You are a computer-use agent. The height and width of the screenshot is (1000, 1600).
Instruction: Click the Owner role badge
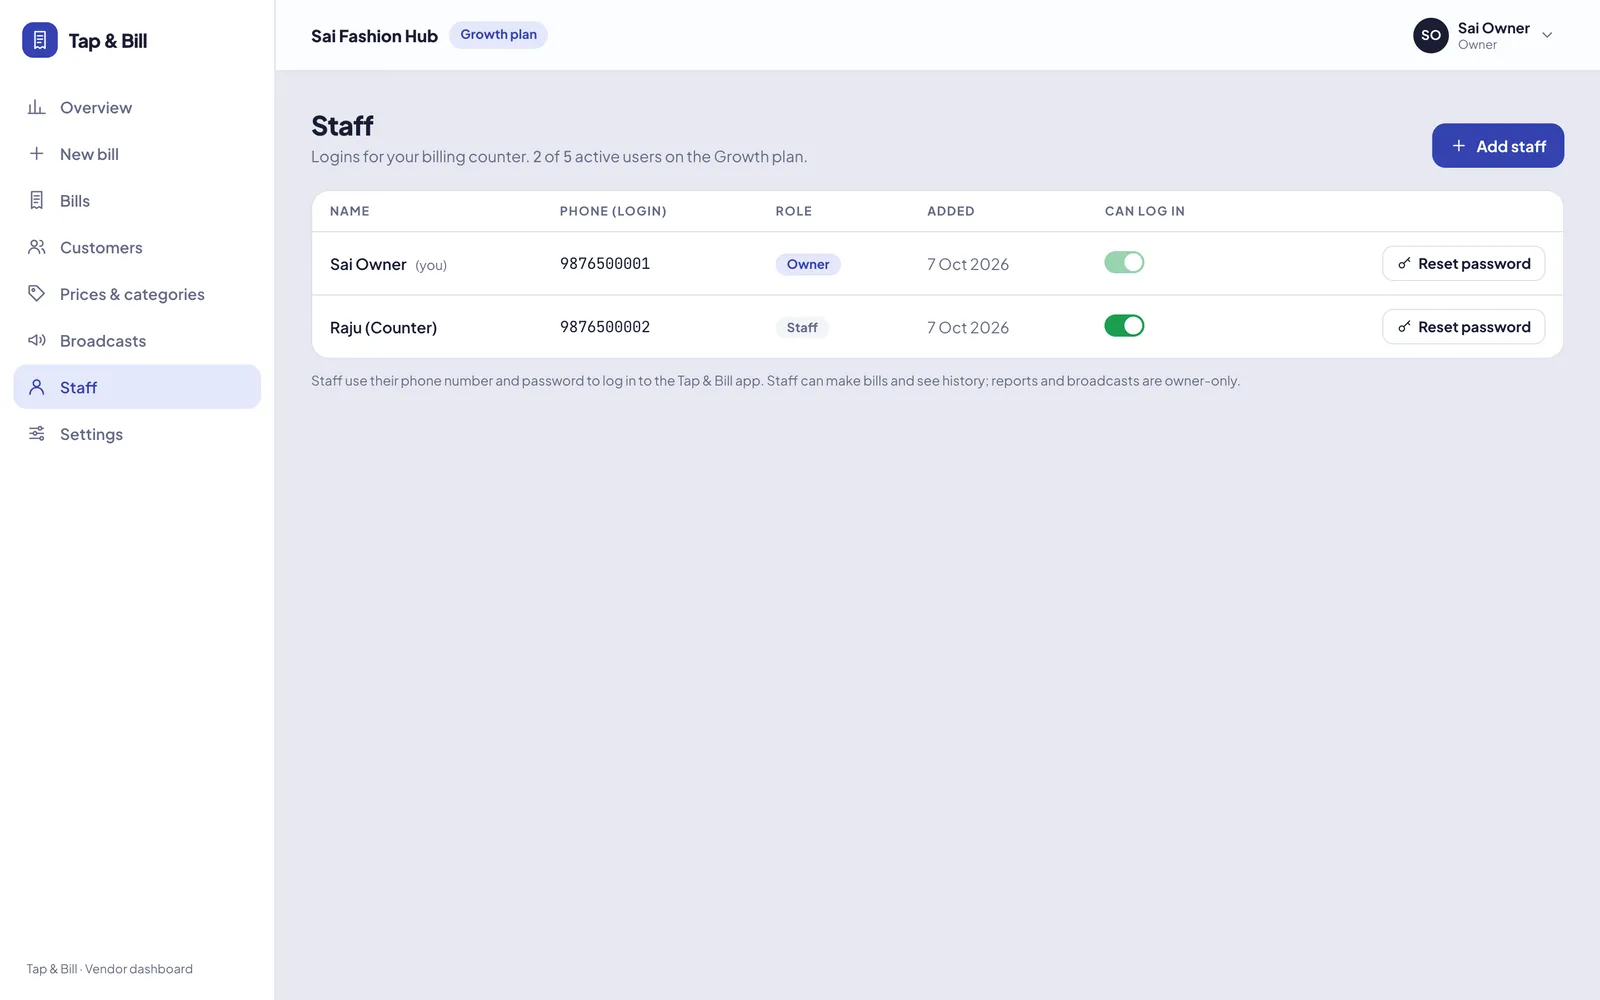pyautogui.click(x=808, y=264)
